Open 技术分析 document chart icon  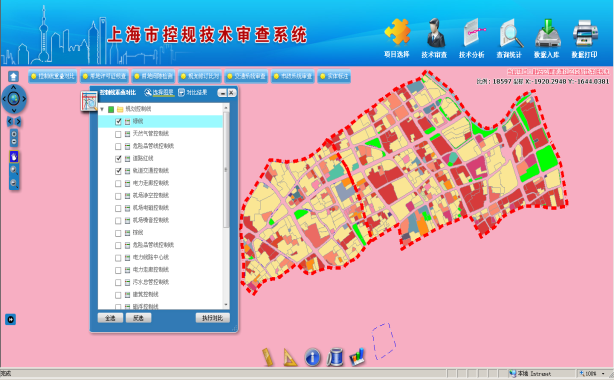coord(473,33)
